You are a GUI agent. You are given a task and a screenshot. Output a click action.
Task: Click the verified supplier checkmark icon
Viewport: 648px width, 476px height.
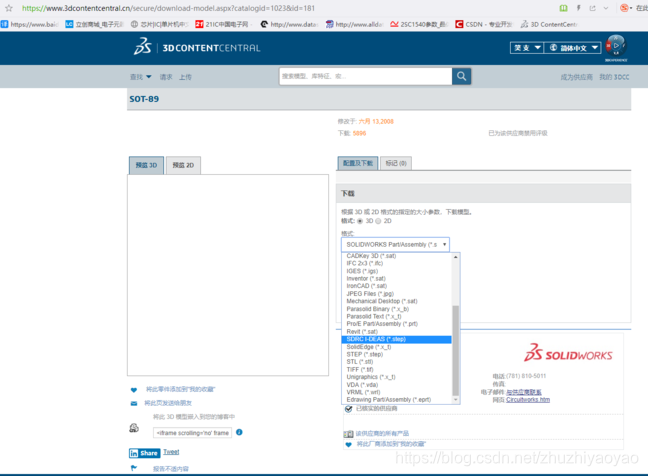[348, 409]
